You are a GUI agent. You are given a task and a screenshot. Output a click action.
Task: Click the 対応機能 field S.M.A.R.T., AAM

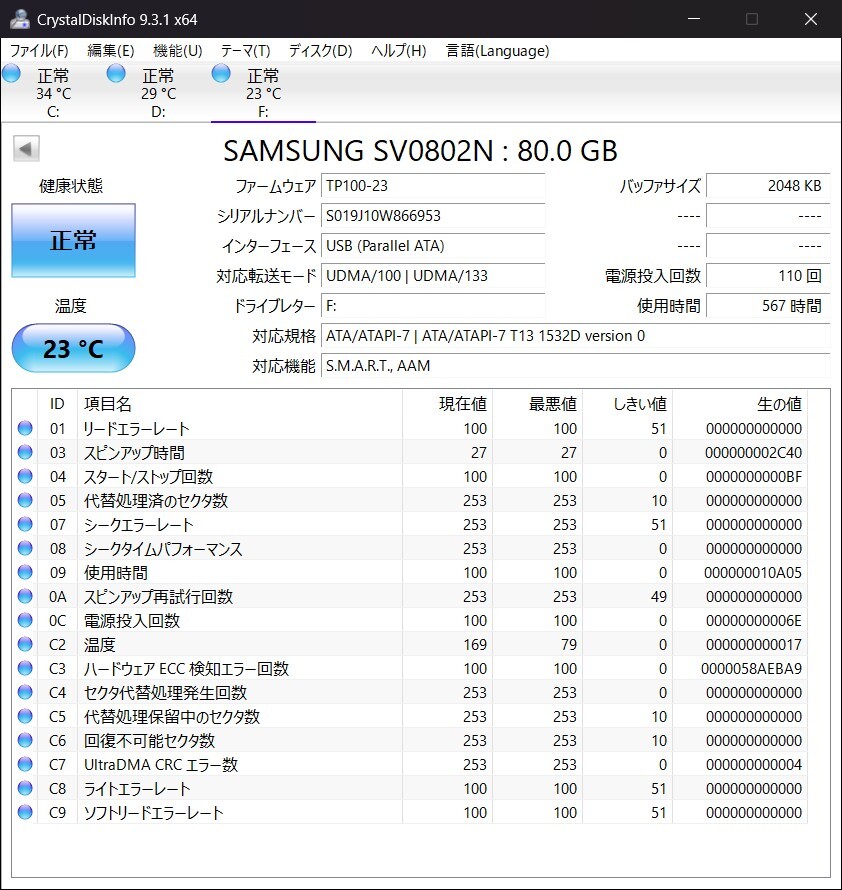click(x=576, y=366)
